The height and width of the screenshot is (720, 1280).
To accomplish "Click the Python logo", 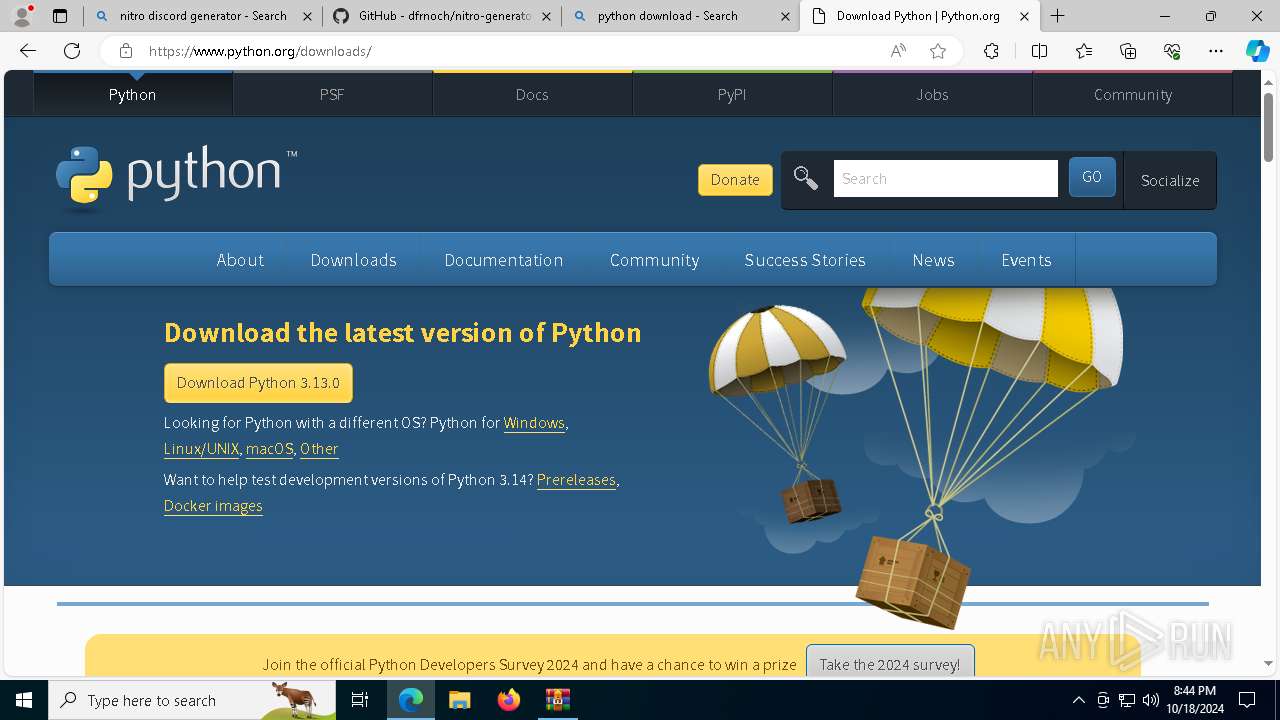I will point(176,177).
